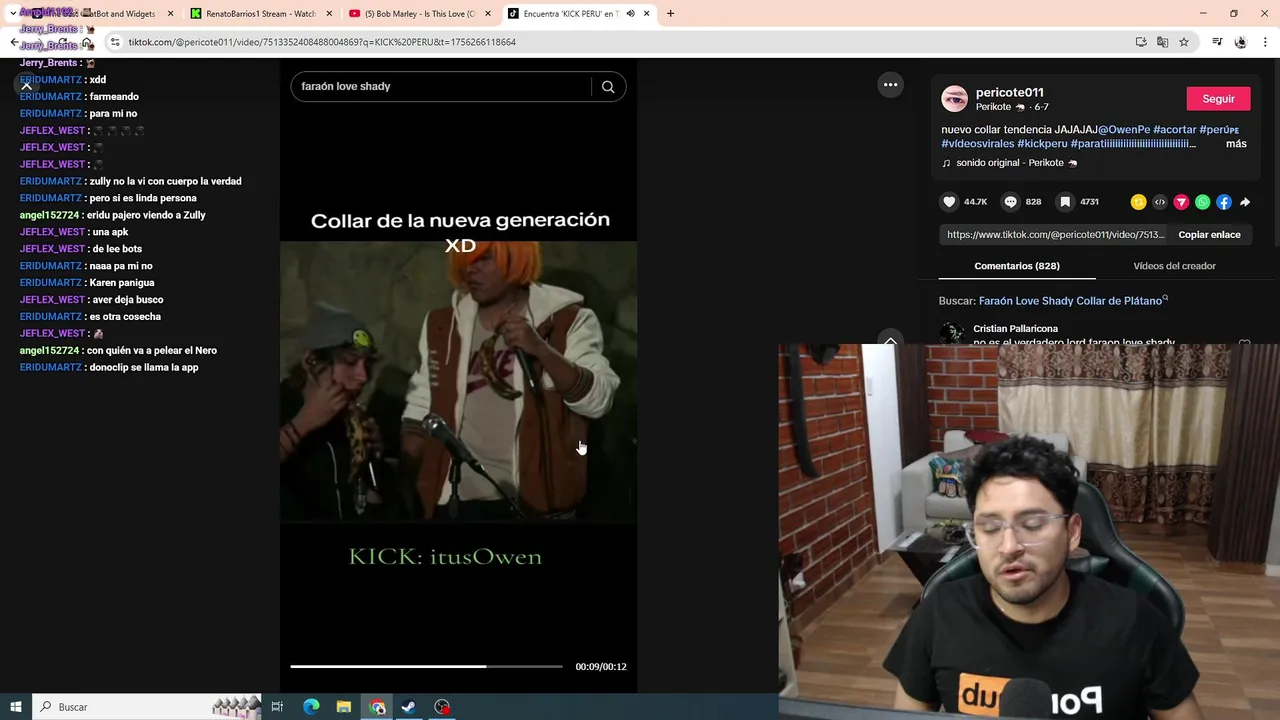This screenshot has height=720, width=1280.
Task: Close the Bob Marley tab
Action: pyautogui.click(x=487, y=13)
